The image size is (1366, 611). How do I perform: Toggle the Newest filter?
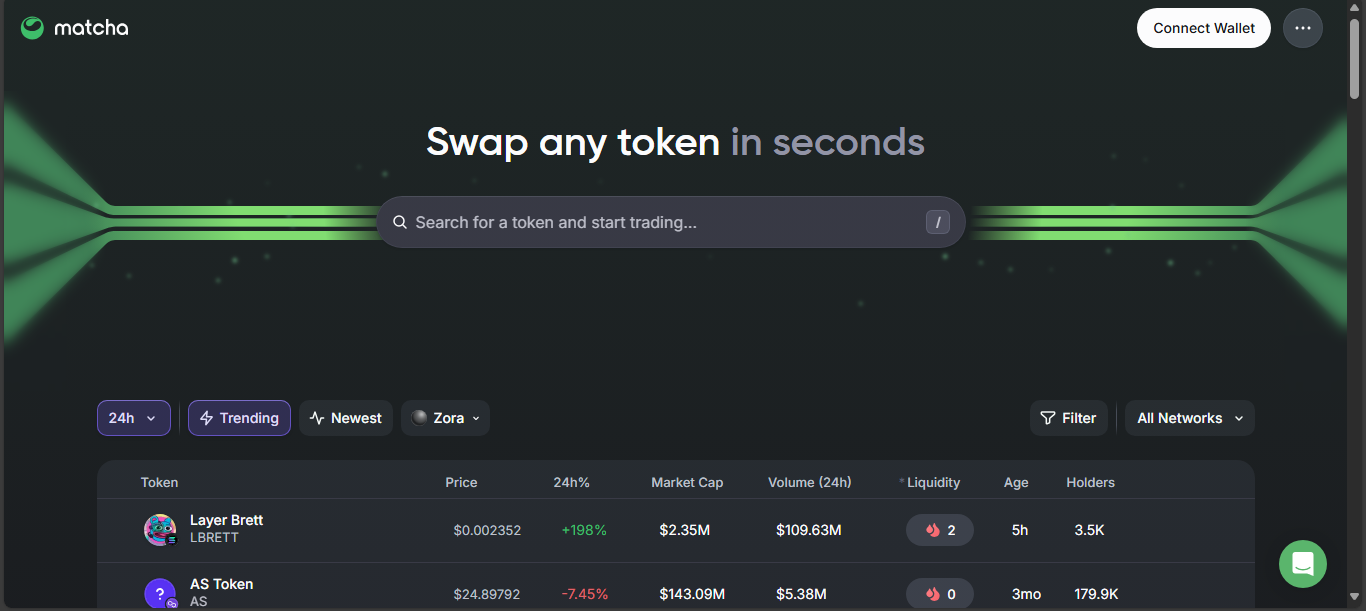[x=346, y=418]
